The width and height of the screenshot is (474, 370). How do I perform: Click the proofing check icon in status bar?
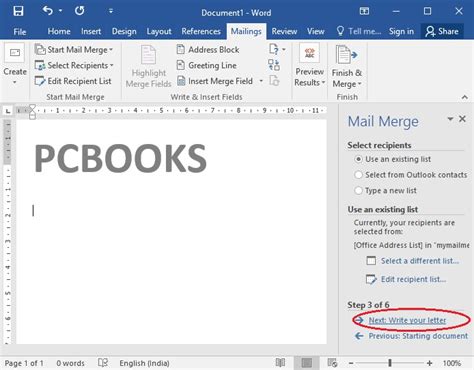coord(103,363)
